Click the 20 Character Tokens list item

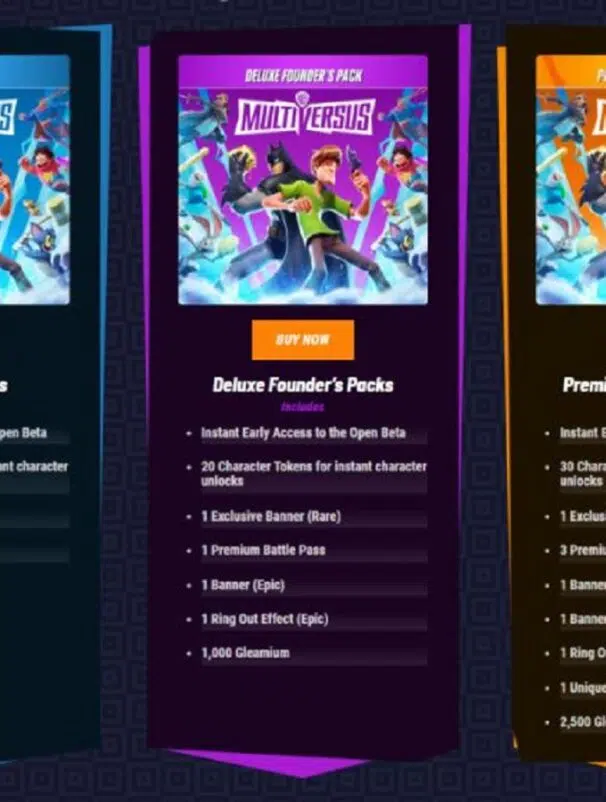click(x=313, y=474)
